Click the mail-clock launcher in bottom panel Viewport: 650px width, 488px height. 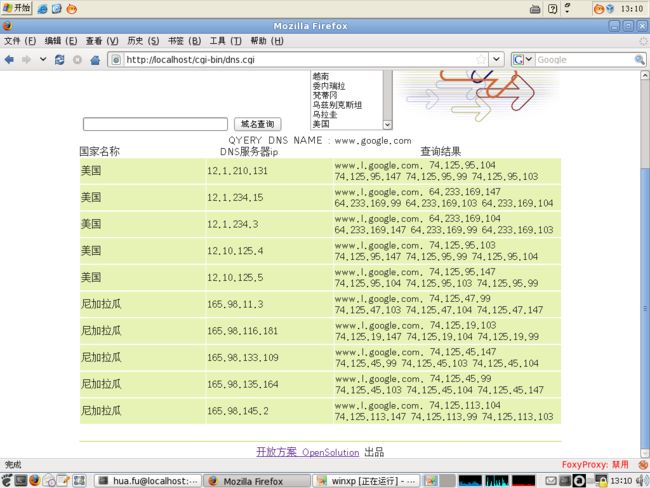[x=49, y=481]
